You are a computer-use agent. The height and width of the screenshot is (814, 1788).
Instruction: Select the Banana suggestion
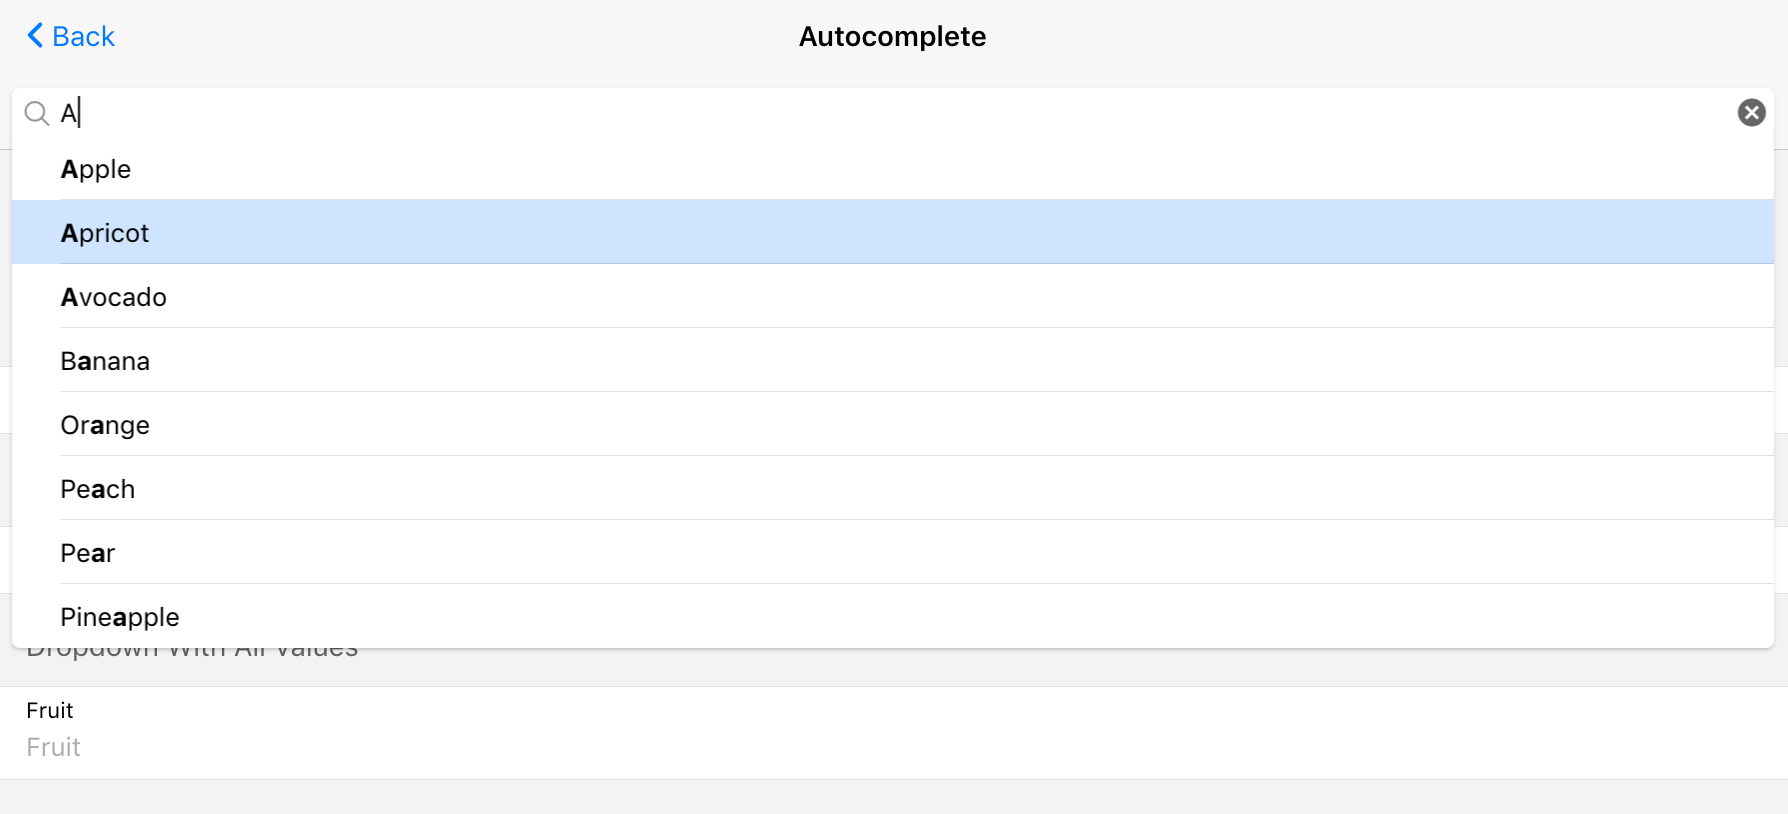(105, 361)
